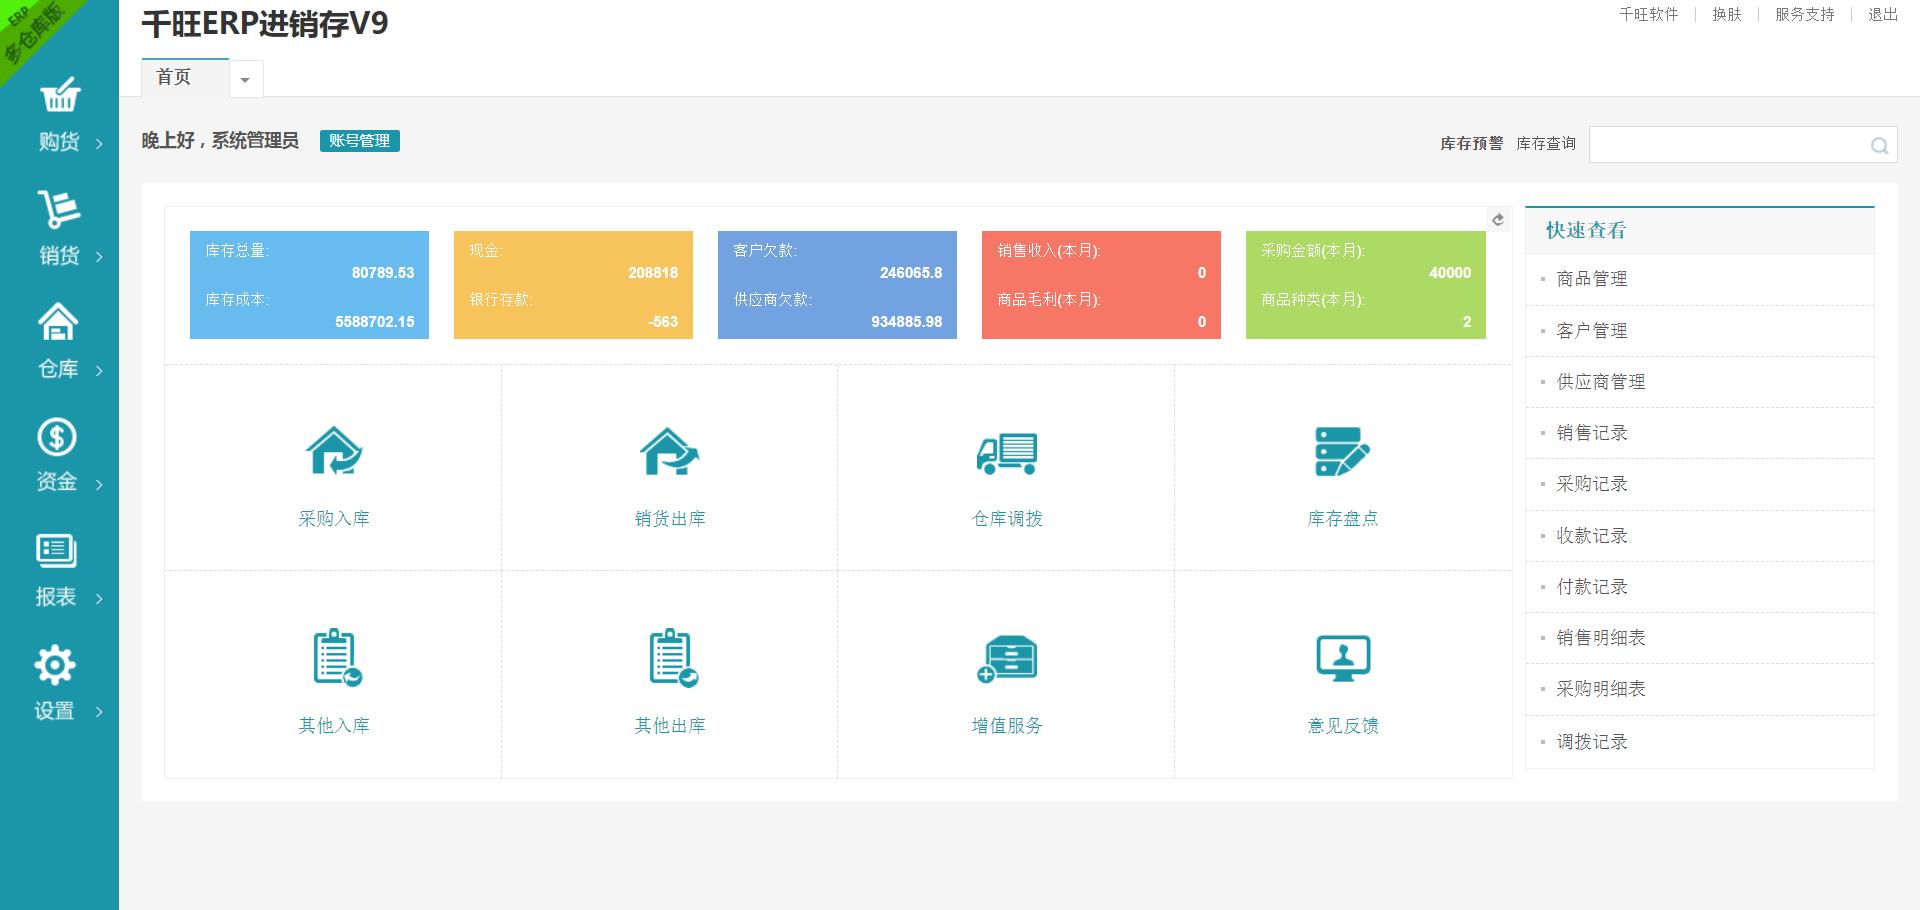This screenshot has height=910, width=1920.
Task: Click the 增值服务 add-service icon
Action: pyautogui.click(x=1007, y=659)
